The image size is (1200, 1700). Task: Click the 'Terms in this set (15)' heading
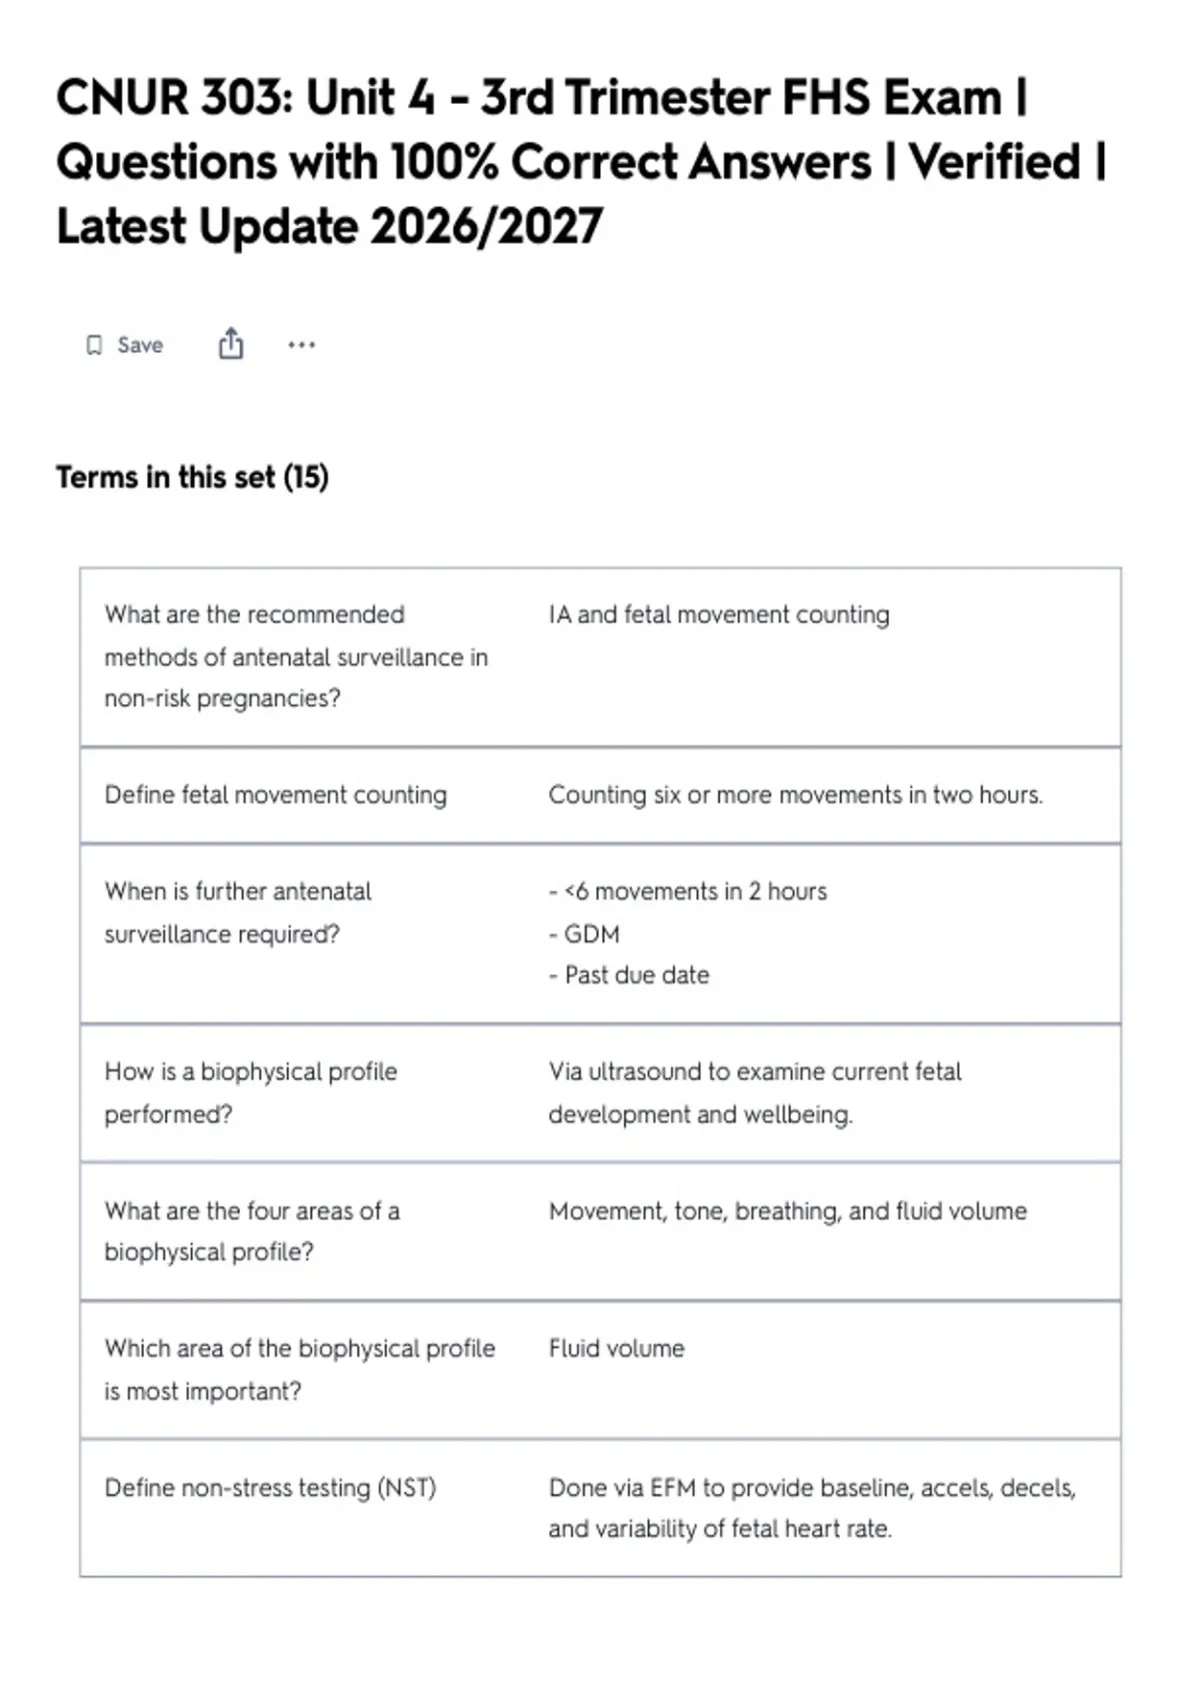pos(192,477)
